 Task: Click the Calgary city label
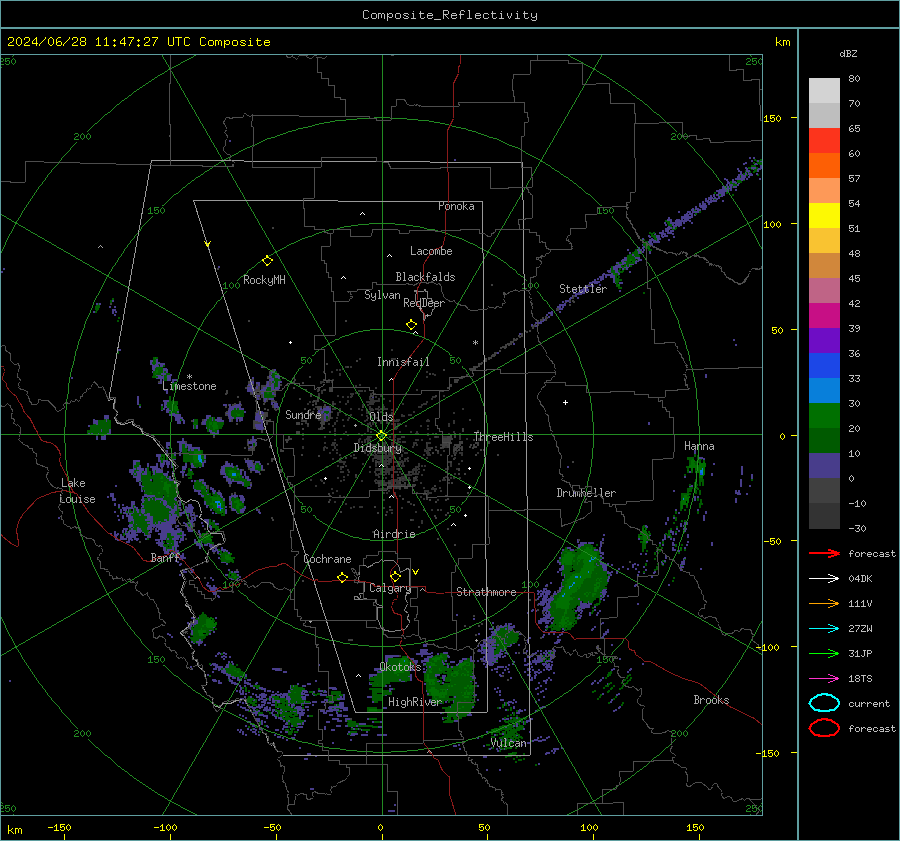coord(390,588)
